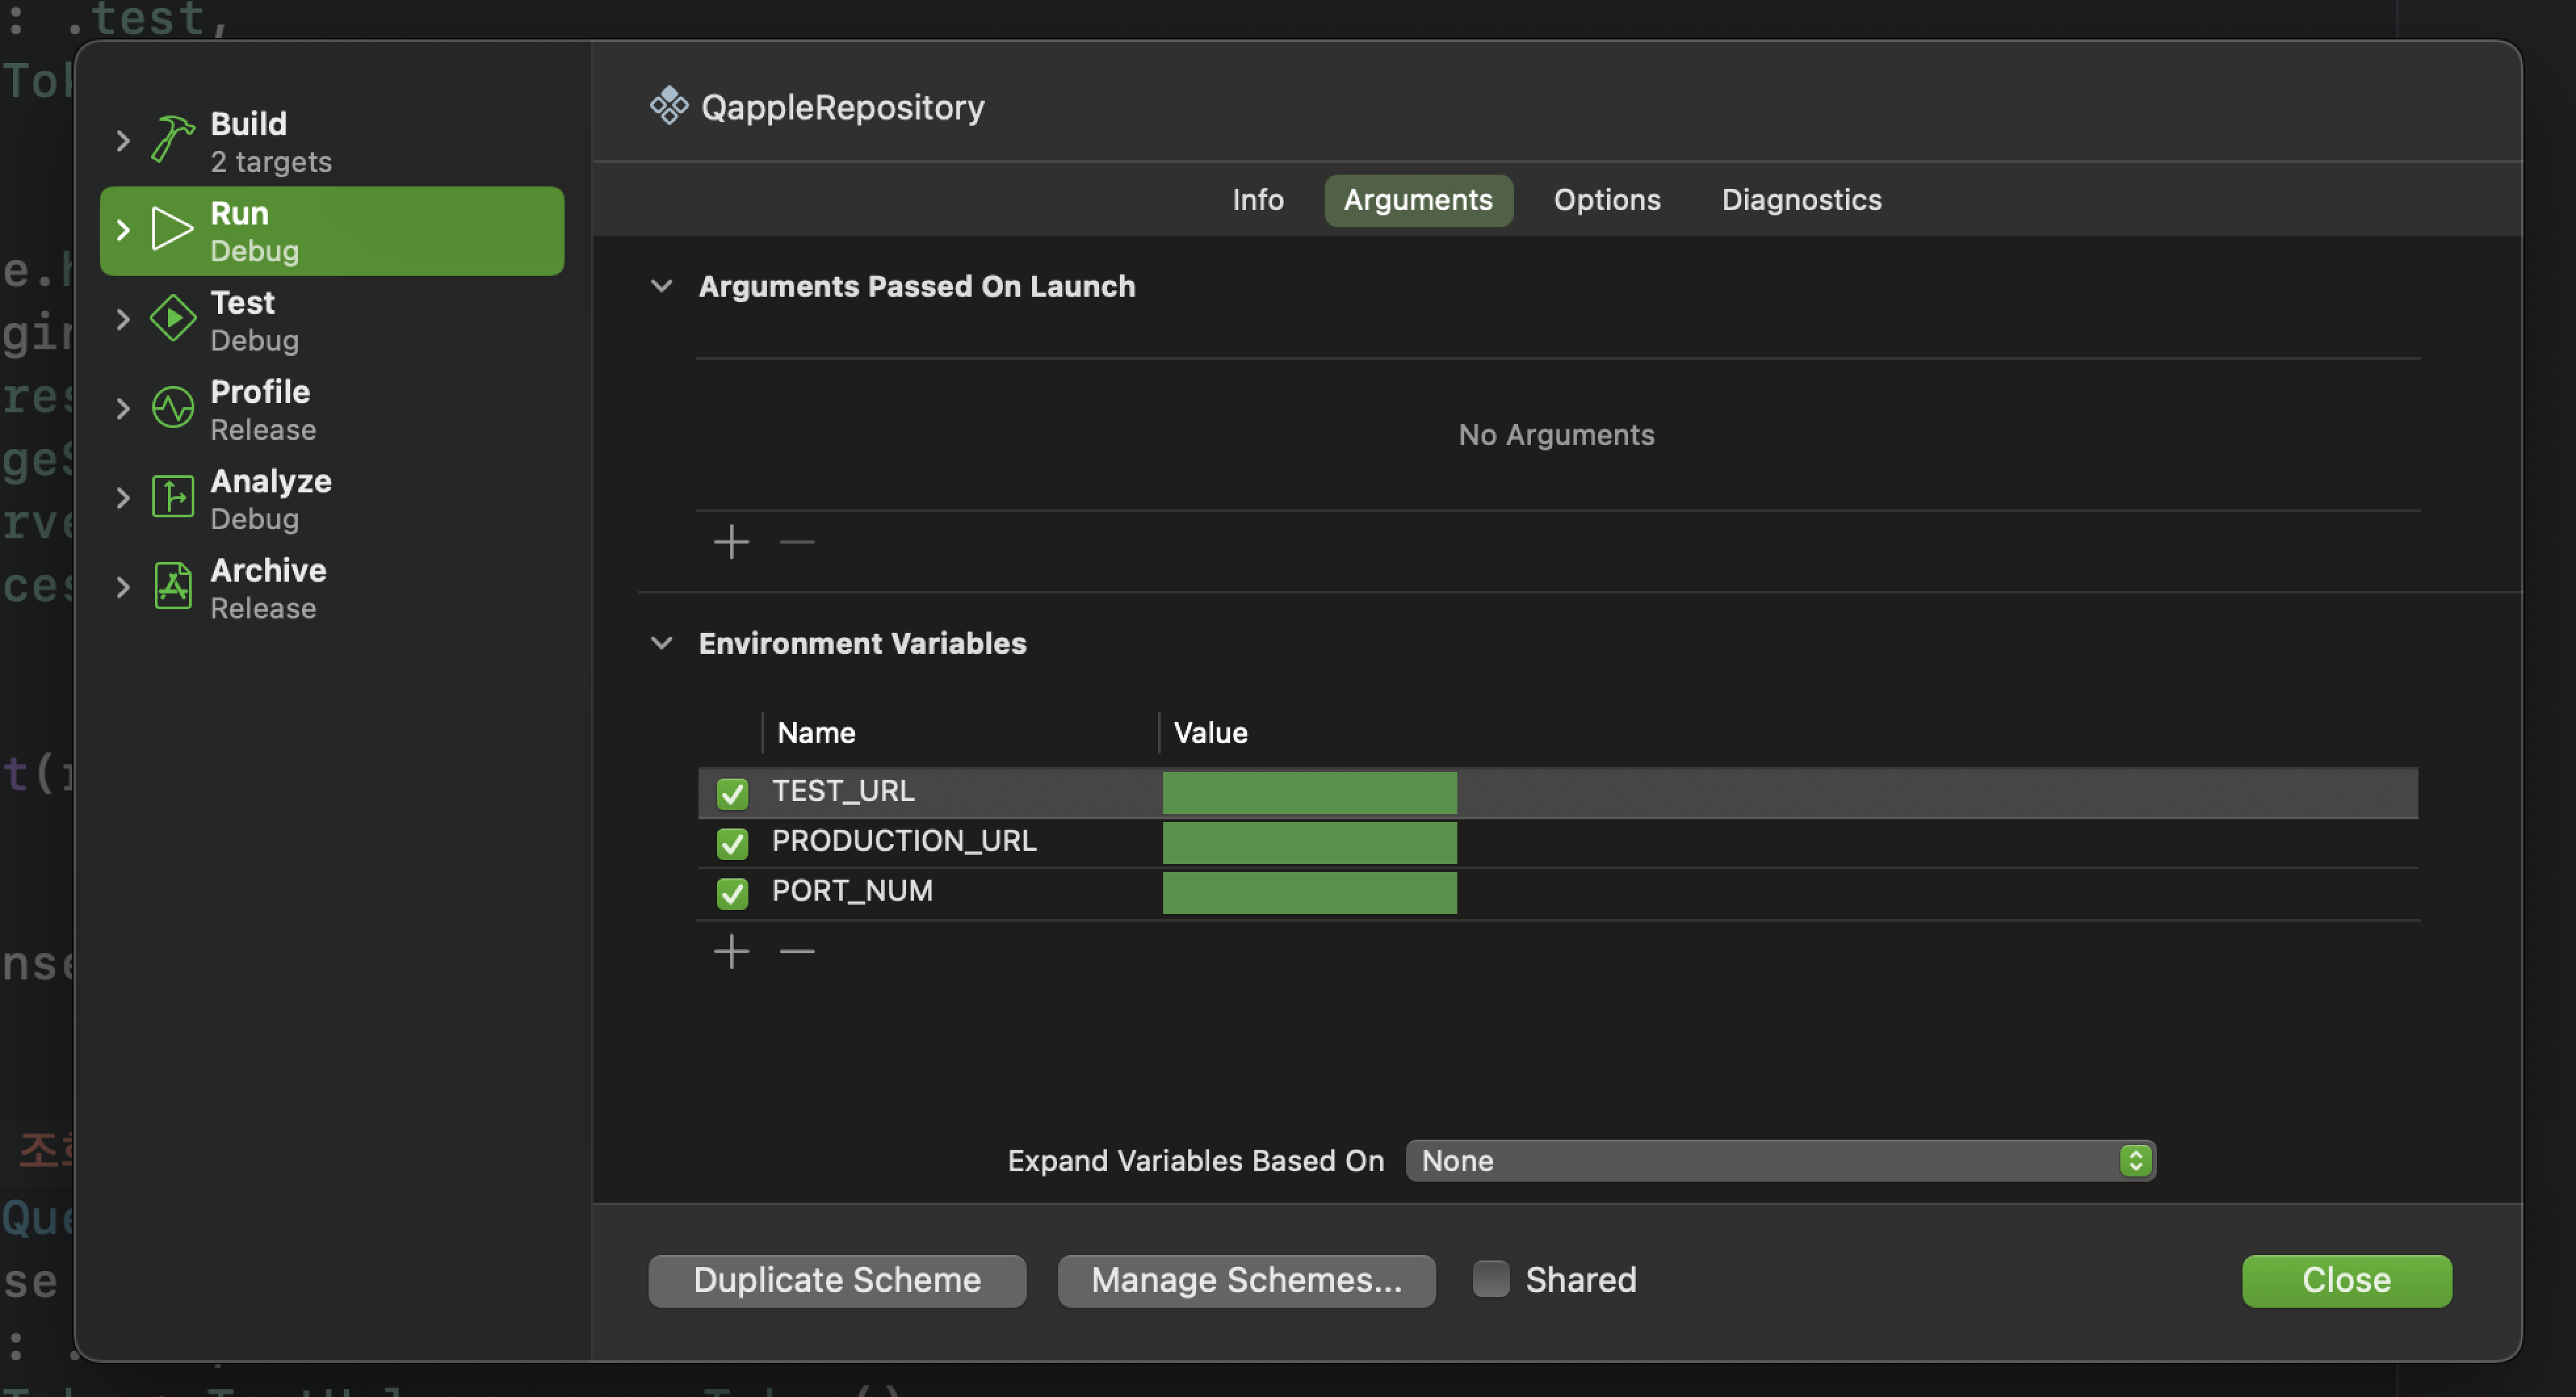Screen dimensions: 2576x1397
Task: Click the Run play triangle icon
Action: point(172,229)
